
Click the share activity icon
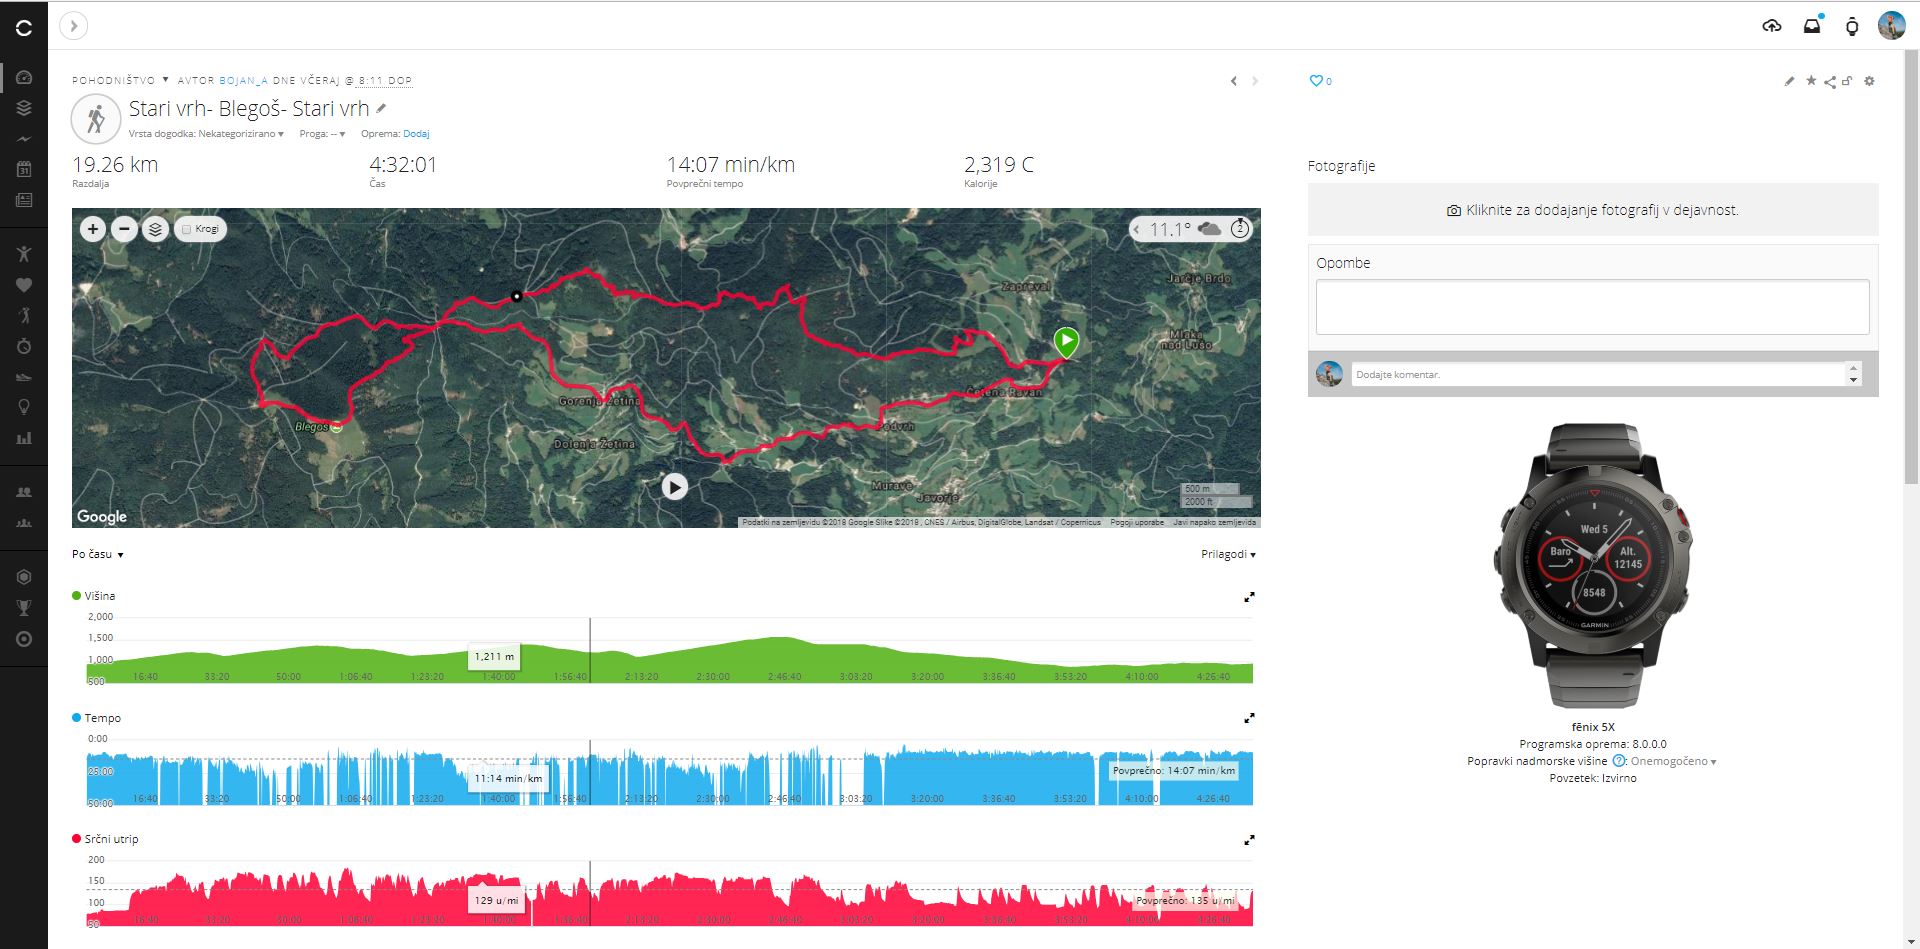coord(1829,82)
